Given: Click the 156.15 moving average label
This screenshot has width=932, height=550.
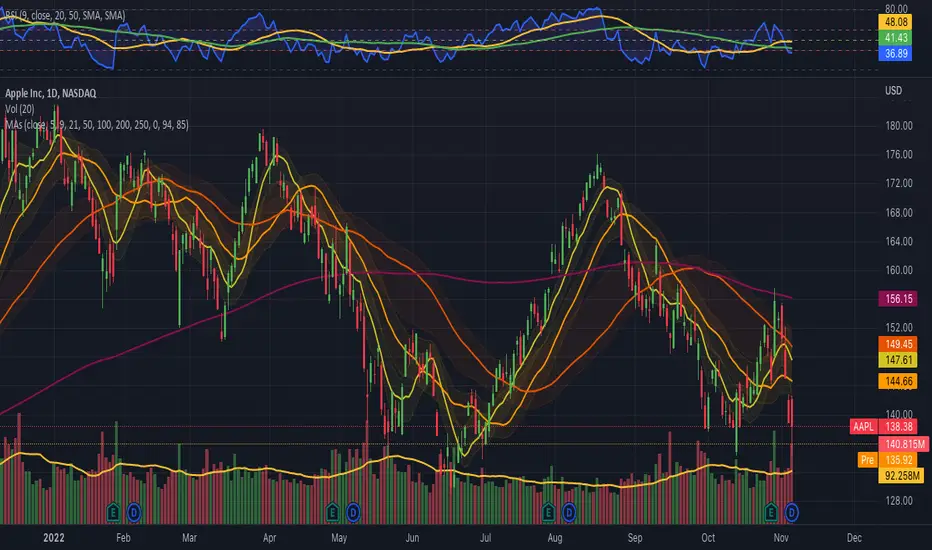Looking at the screenshot, I should point(898,298).
